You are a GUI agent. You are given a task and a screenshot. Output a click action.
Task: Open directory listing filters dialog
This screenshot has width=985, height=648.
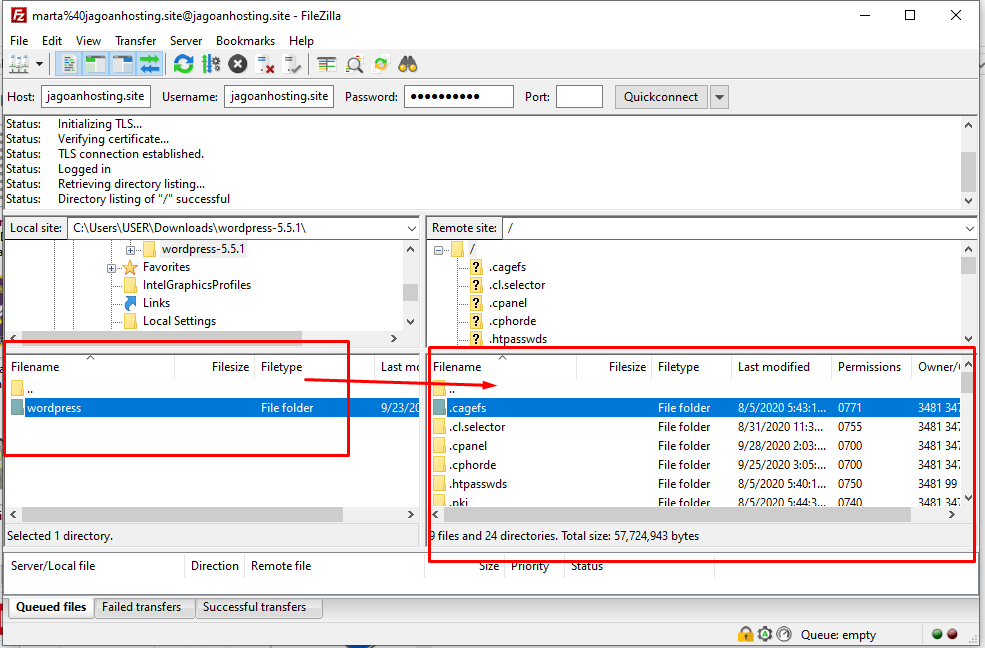click(x=327, y=64)
